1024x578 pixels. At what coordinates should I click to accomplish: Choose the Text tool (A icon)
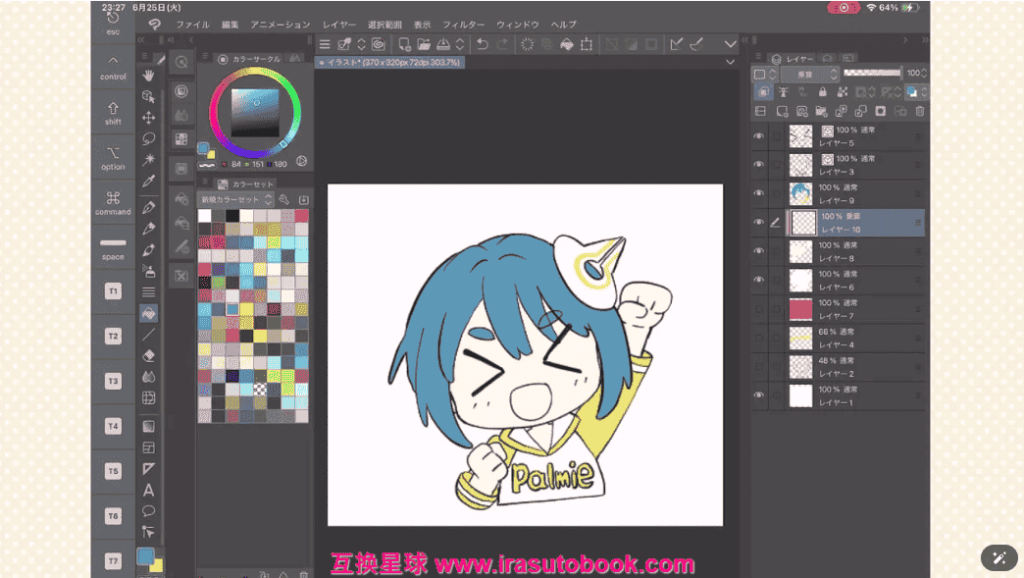[x=148, y=490]
